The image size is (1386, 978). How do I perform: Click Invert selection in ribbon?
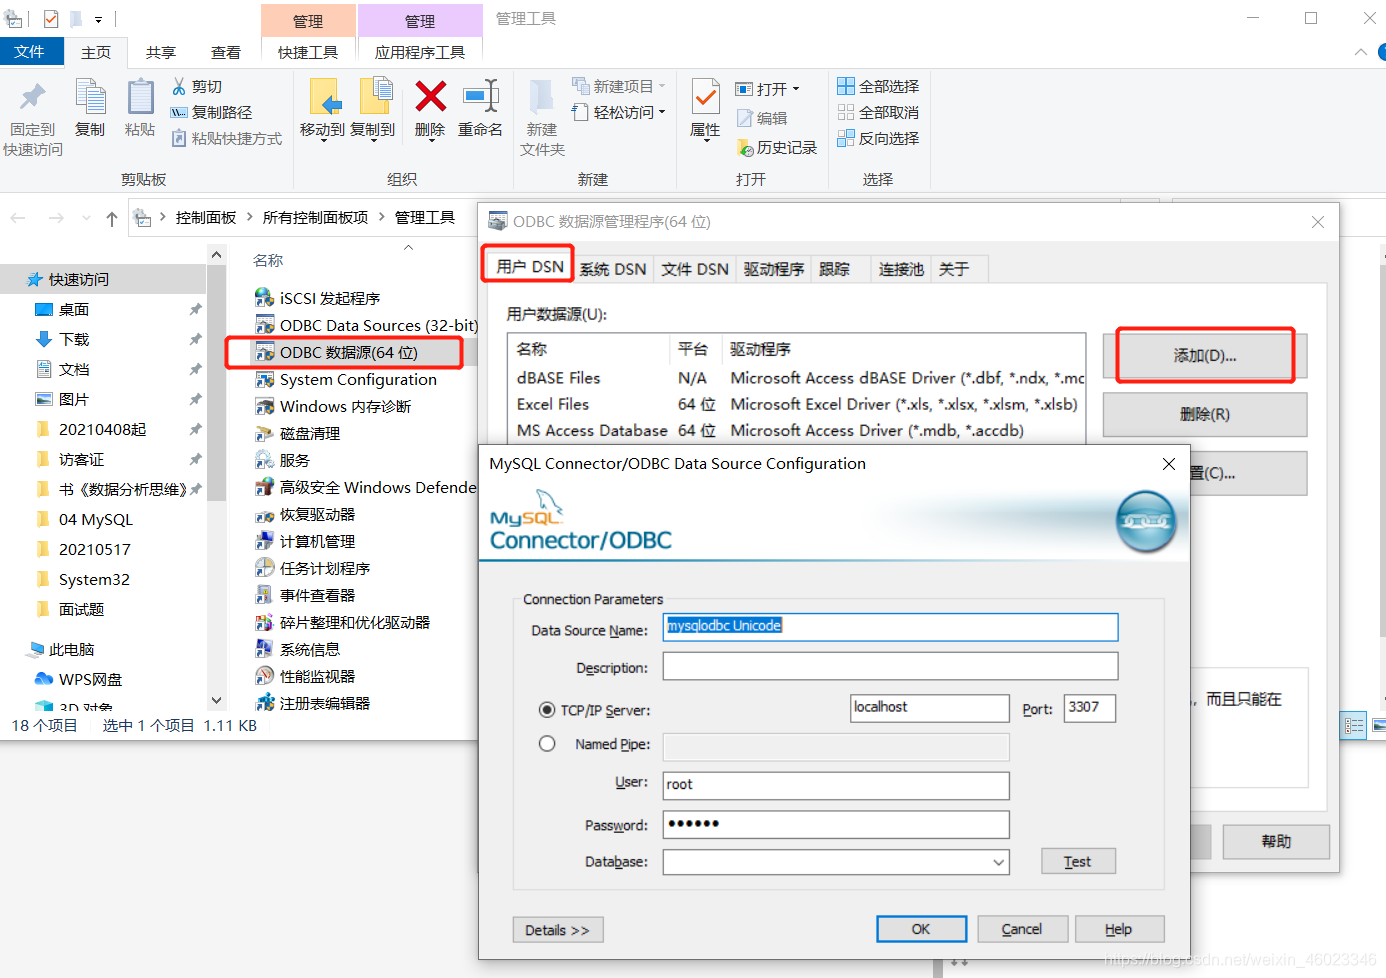coord(878,139)
